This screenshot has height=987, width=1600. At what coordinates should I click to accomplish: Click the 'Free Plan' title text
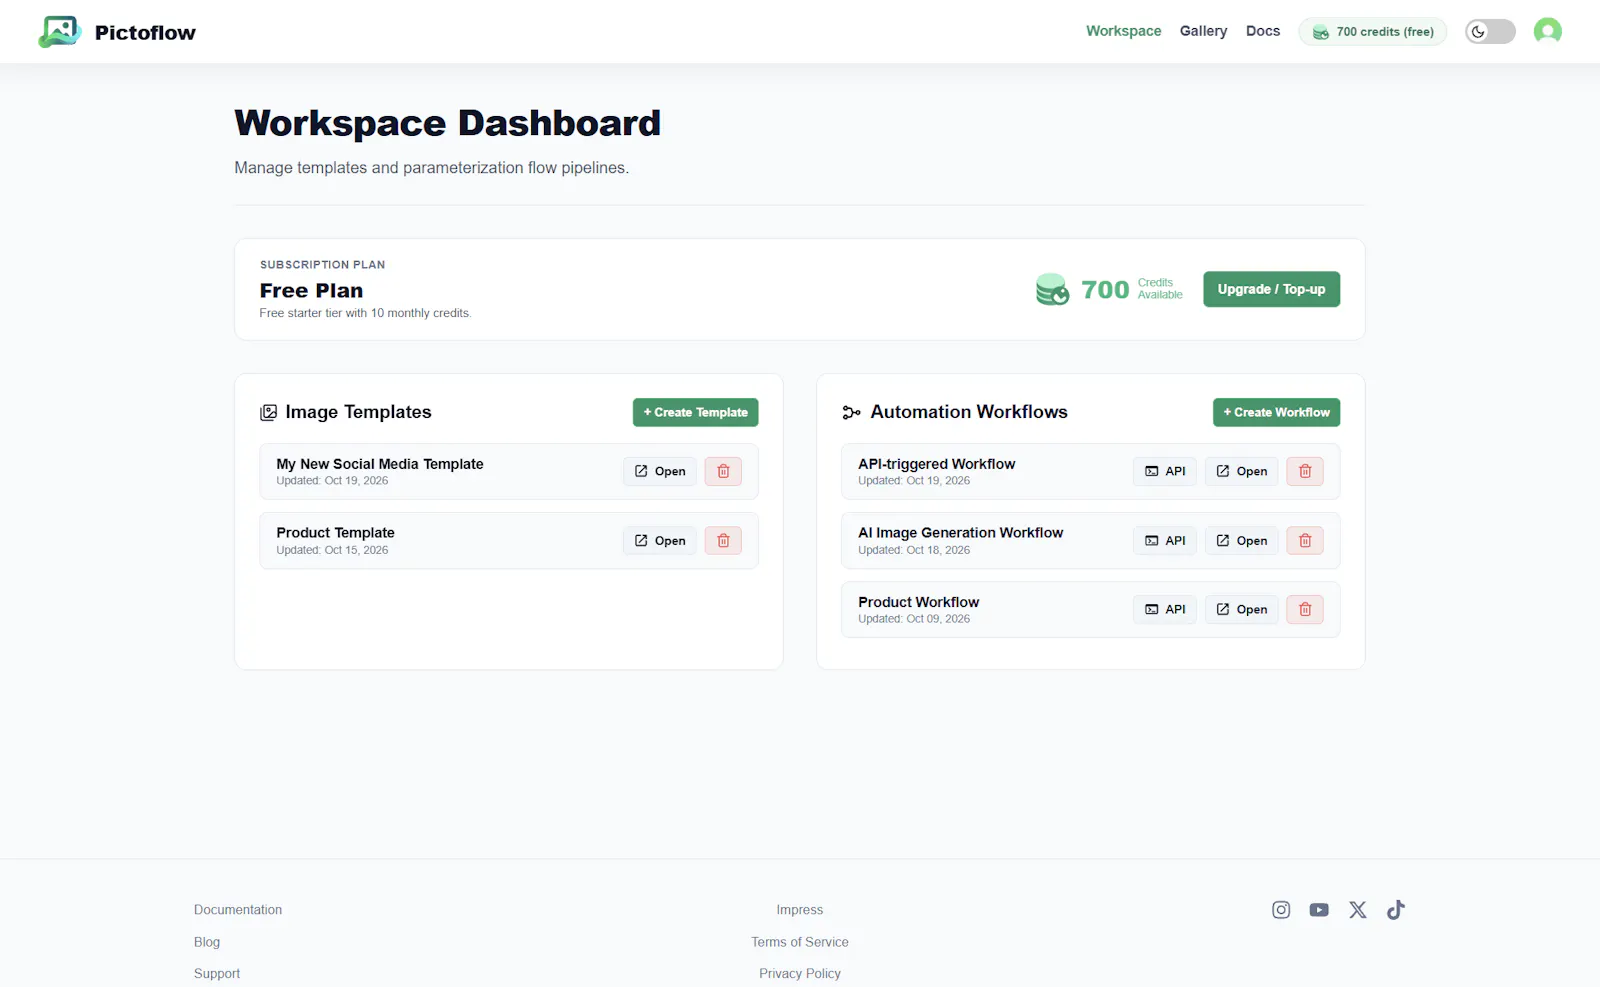312,291
